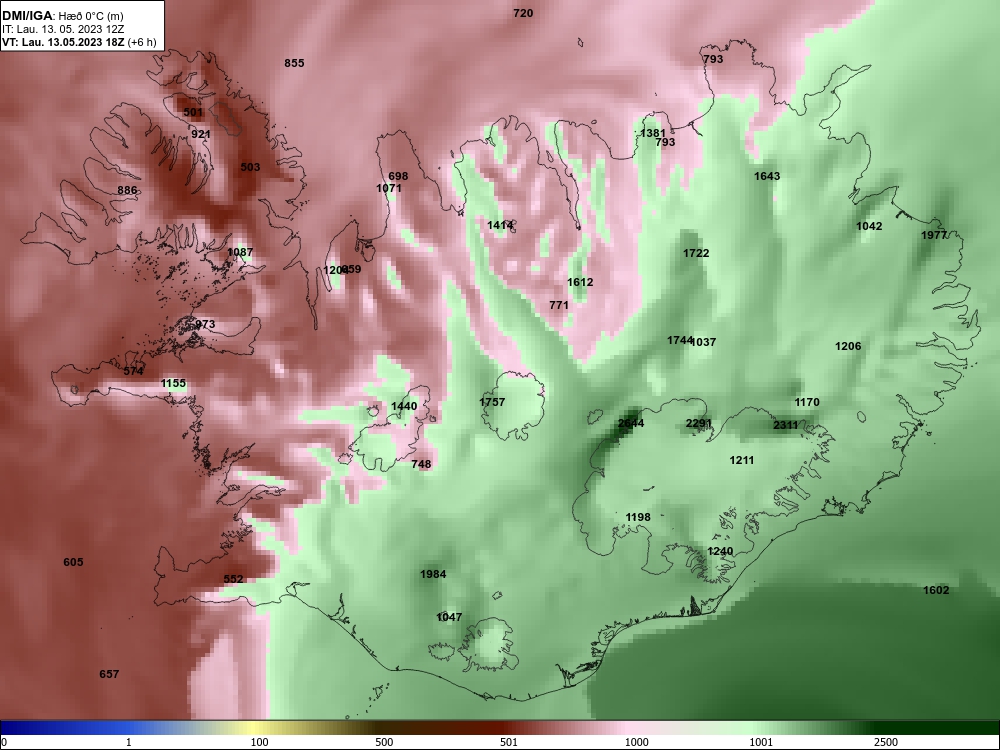Select the 1037 label
This screenshot has height=750, width=1000.
703,342
